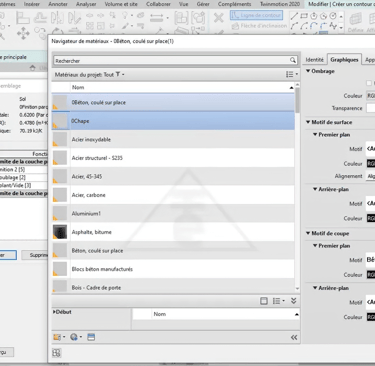This screenshot has height=366, width=375.
Task: Click coupe Premier plan Couleur swatch
Action: tap(371, 275)
